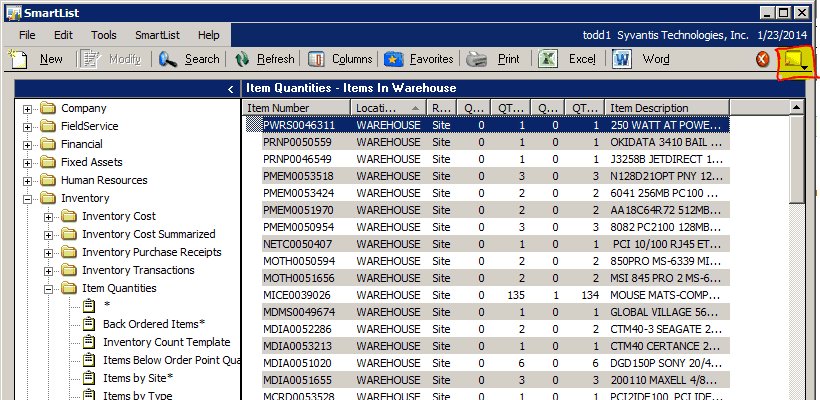Image resolution: width=820 pixels, height=400 pixels.
Task: Expand the Financial tree node
Action: [x=27, y=145]
